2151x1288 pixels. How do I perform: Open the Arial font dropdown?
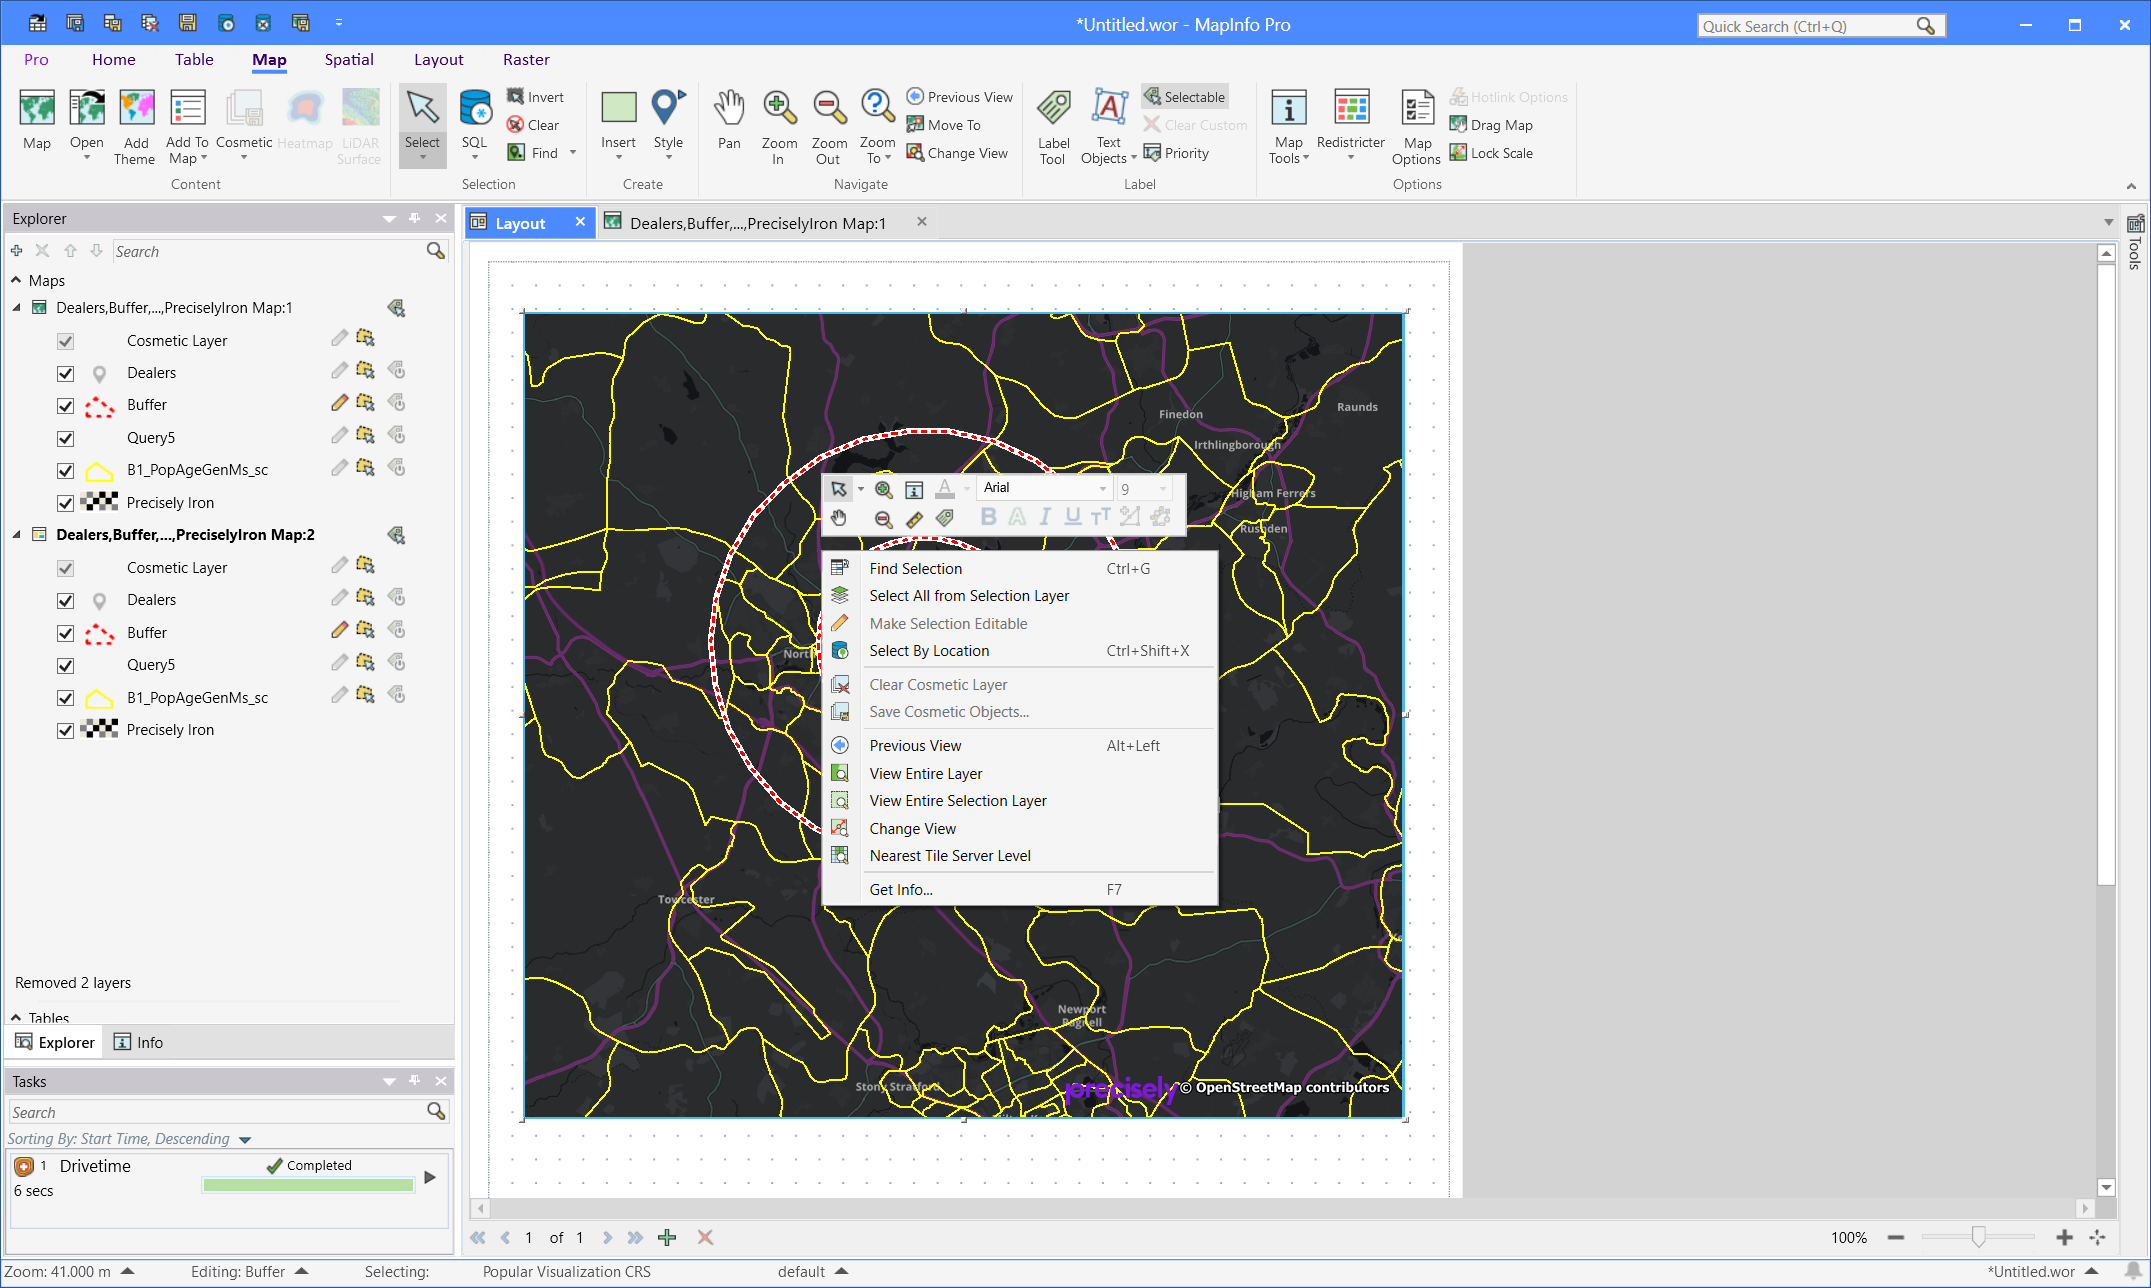(1103, 488)
